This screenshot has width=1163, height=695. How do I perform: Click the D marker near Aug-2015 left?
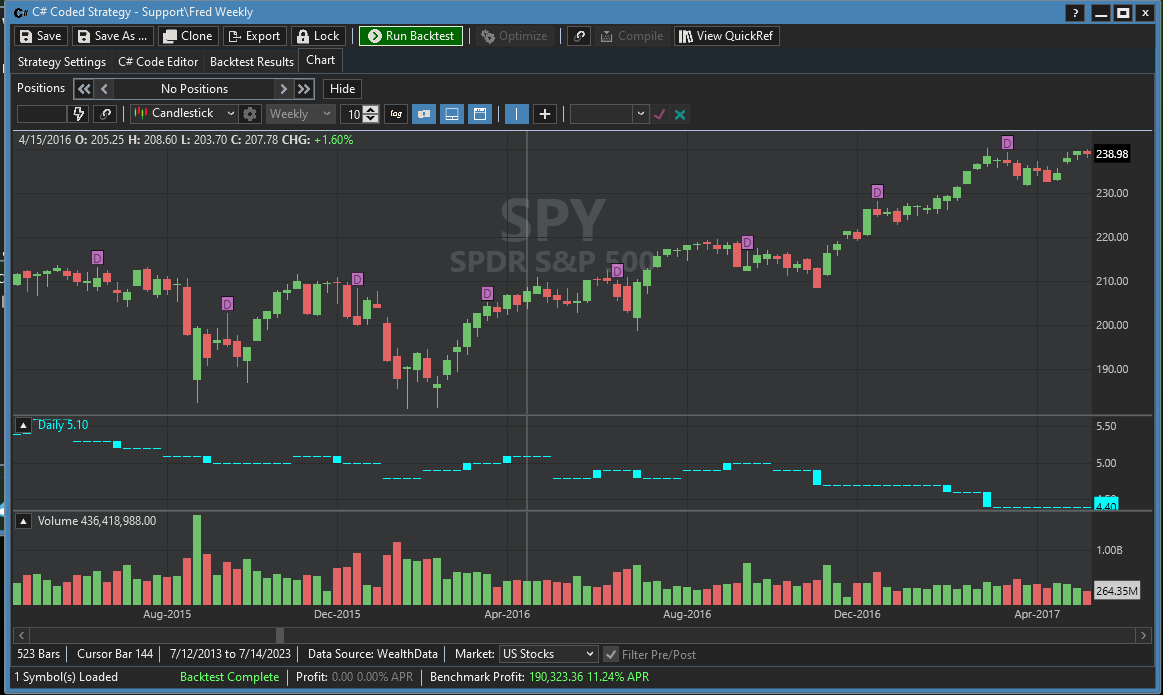pyautogui.click(x=97, y=257)
